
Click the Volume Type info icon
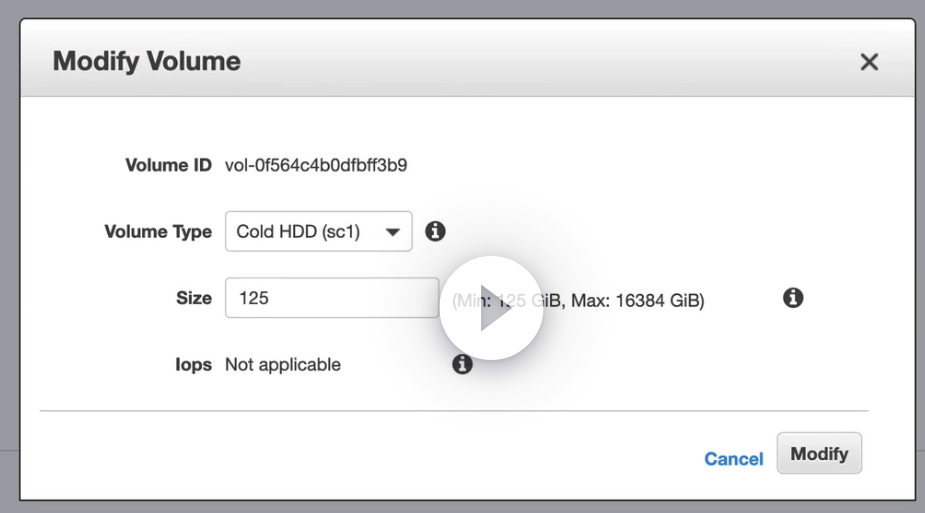pyautogui.click(x=435, y=231)
